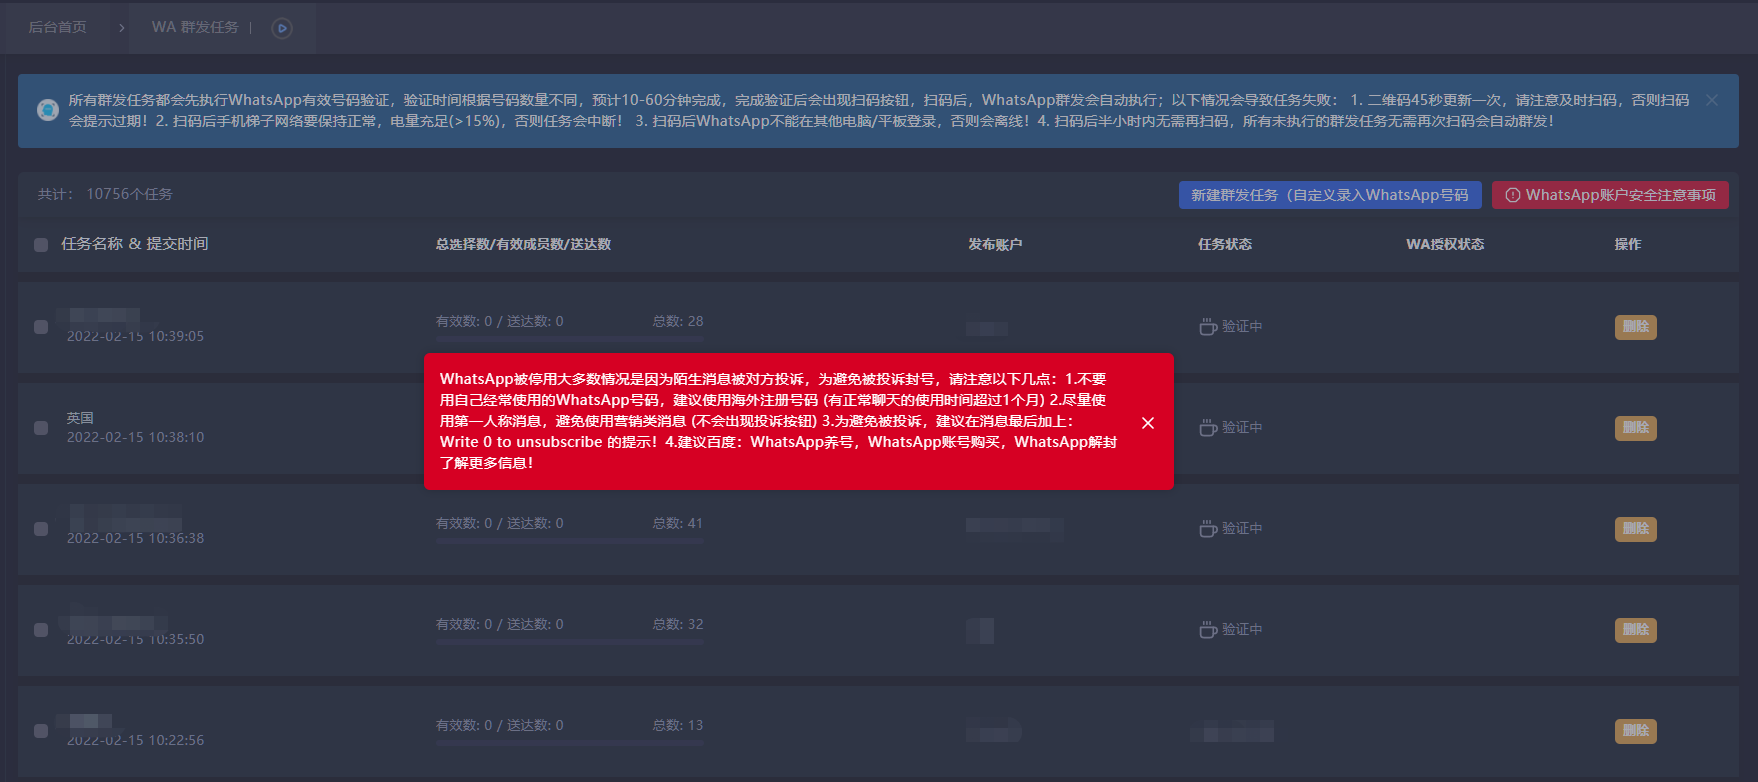Go to 后台首页 in the breadcrumb
Screen dimensions: 1758x782
(57, 28)
